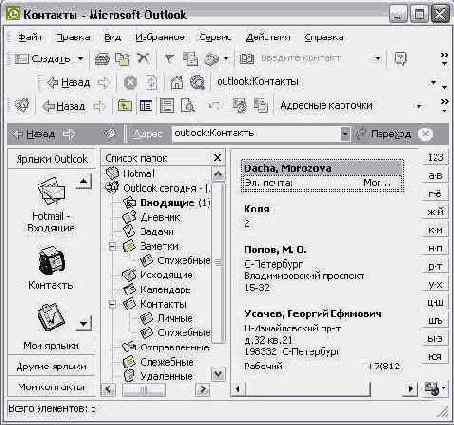
Task: Collapse the Заметки folder node
Action: 112,247
